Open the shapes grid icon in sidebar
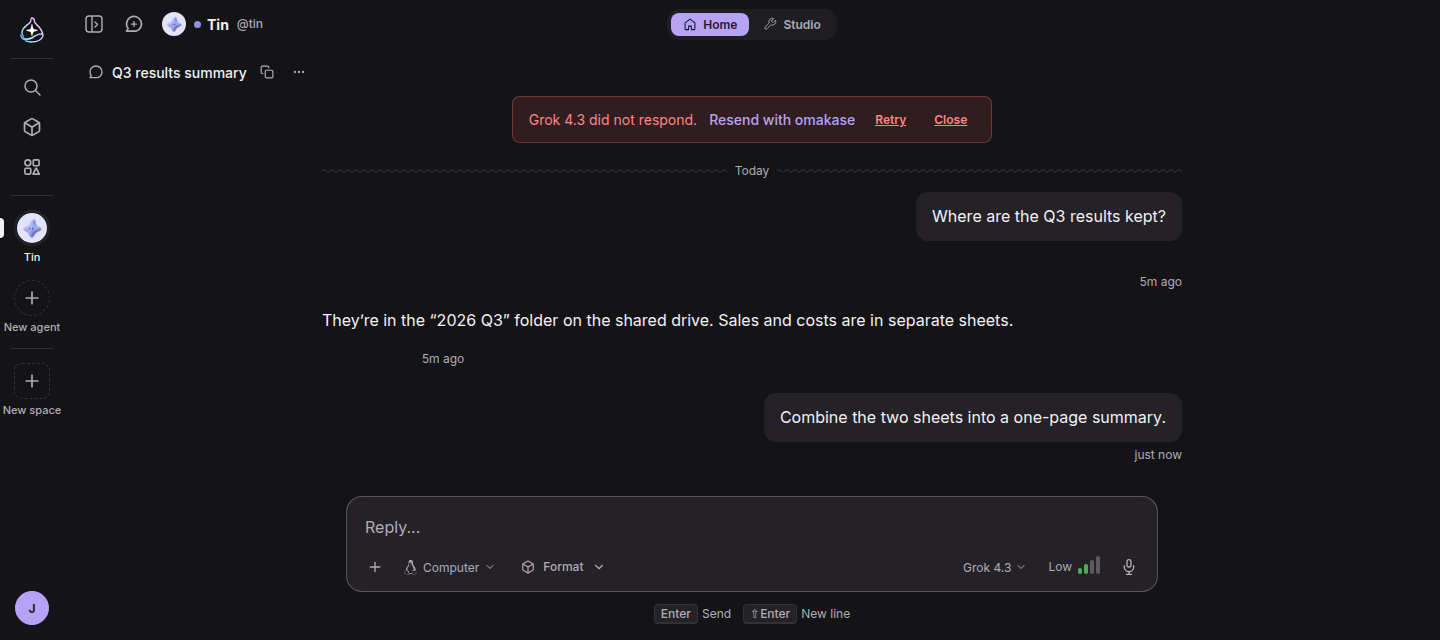The width and height of the screenshot is (1440, 640). pos(32,167)
